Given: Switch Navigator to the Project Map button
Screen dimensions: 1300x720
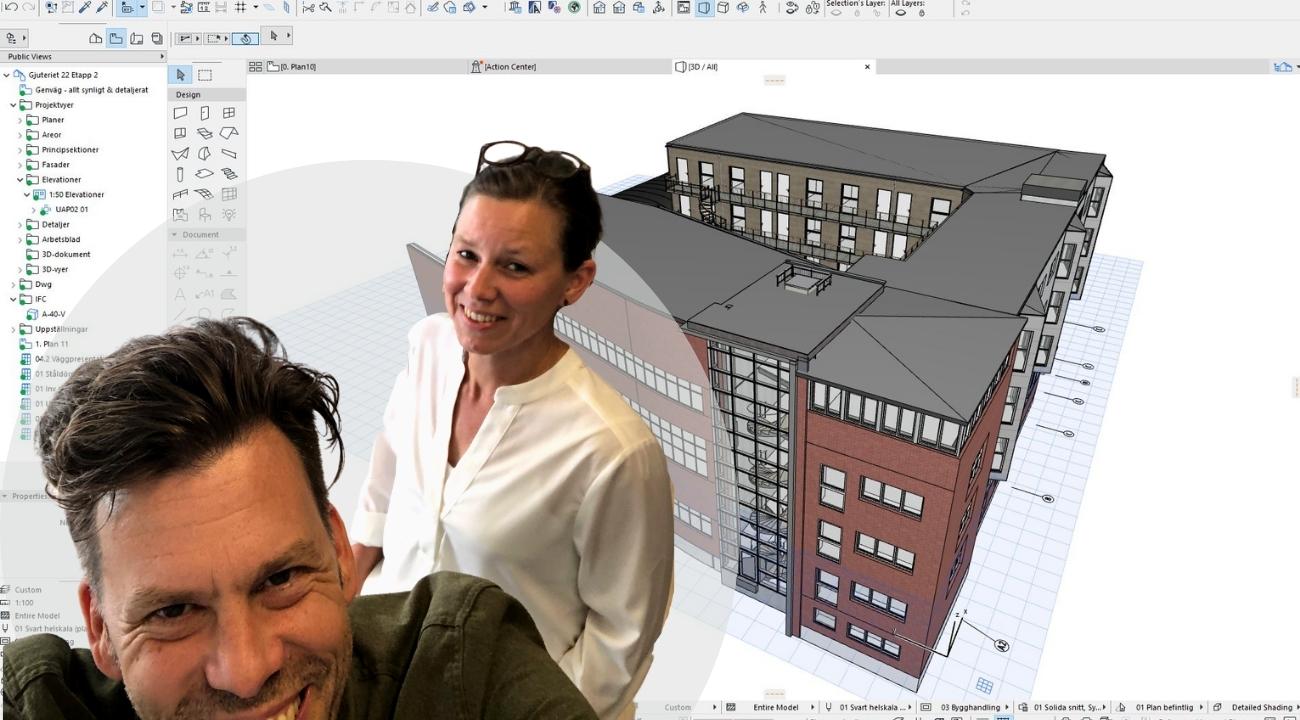Looking at the screenshot, I should point(96,38).
